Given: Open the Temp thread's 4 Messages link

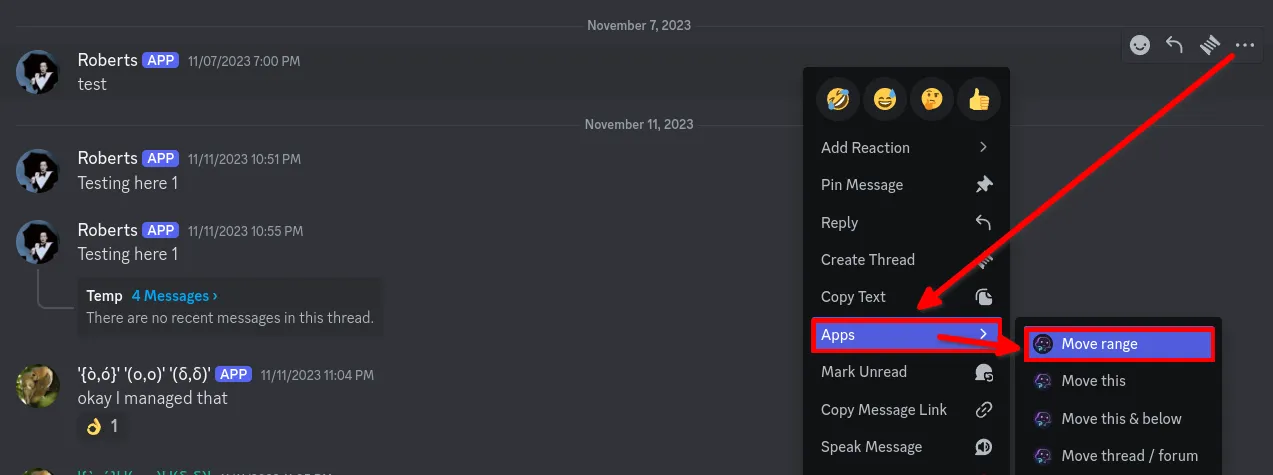Looking at the screenshot, I should click(174, 296).
